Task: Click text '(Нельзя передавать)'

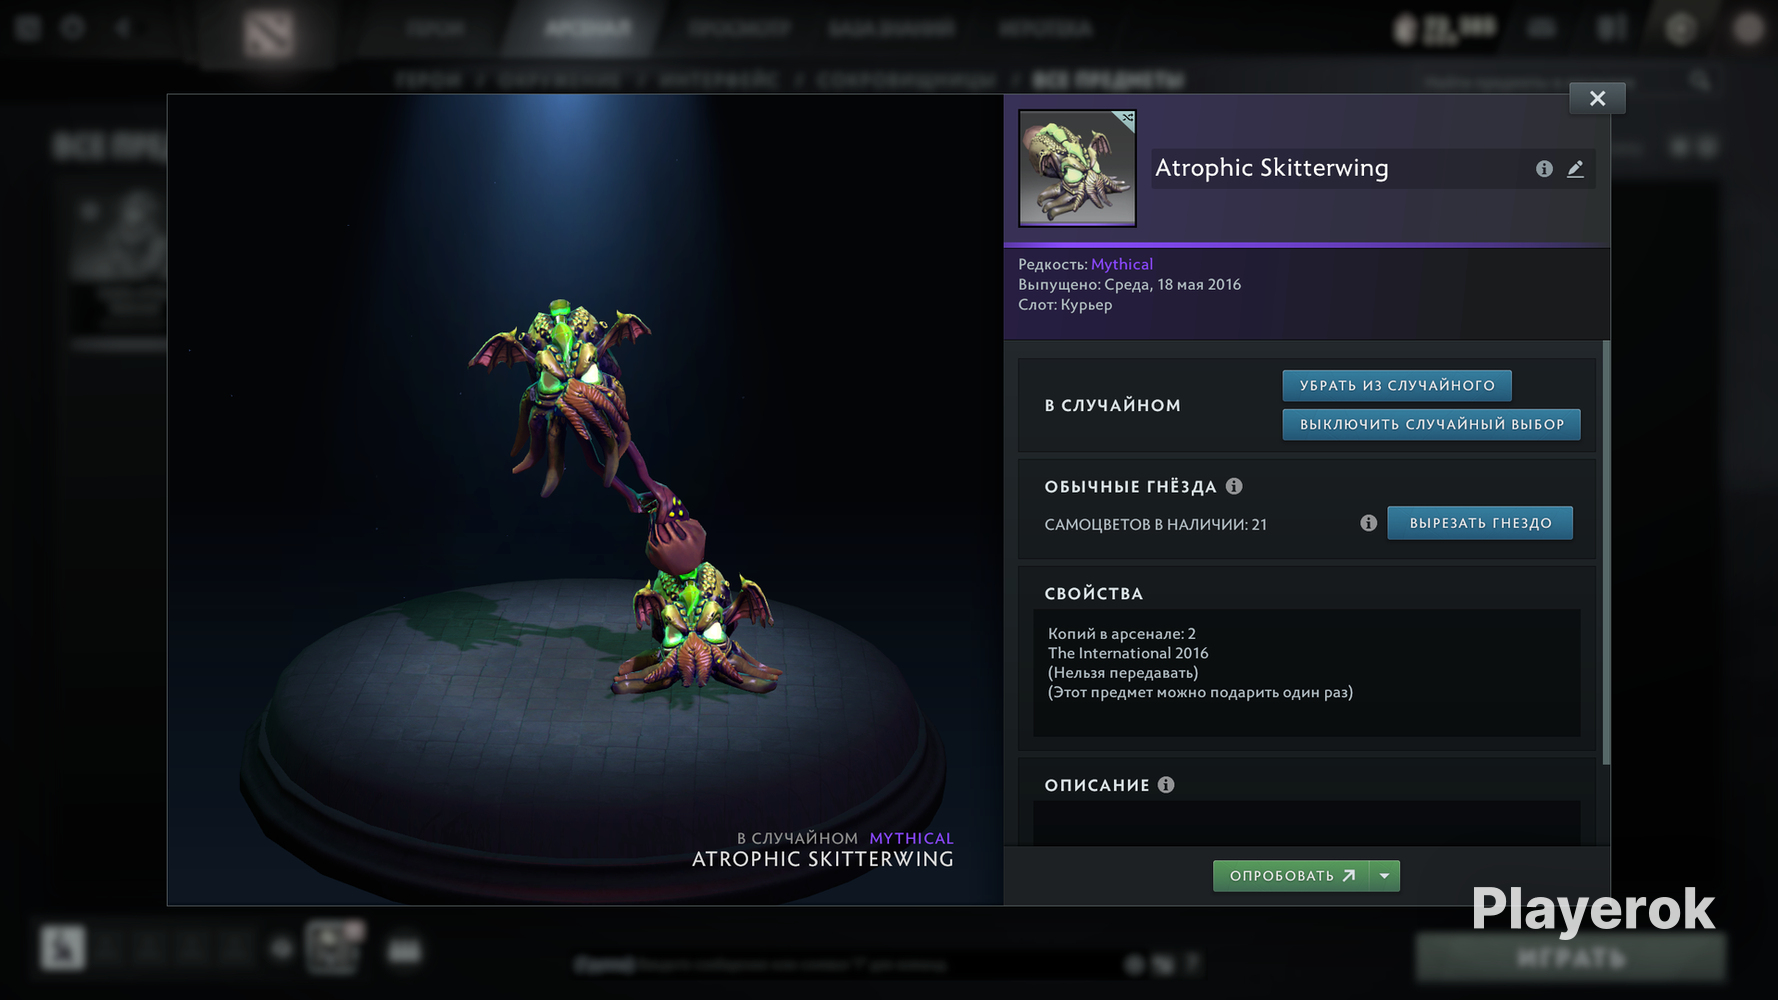Action: [1123, 672]
